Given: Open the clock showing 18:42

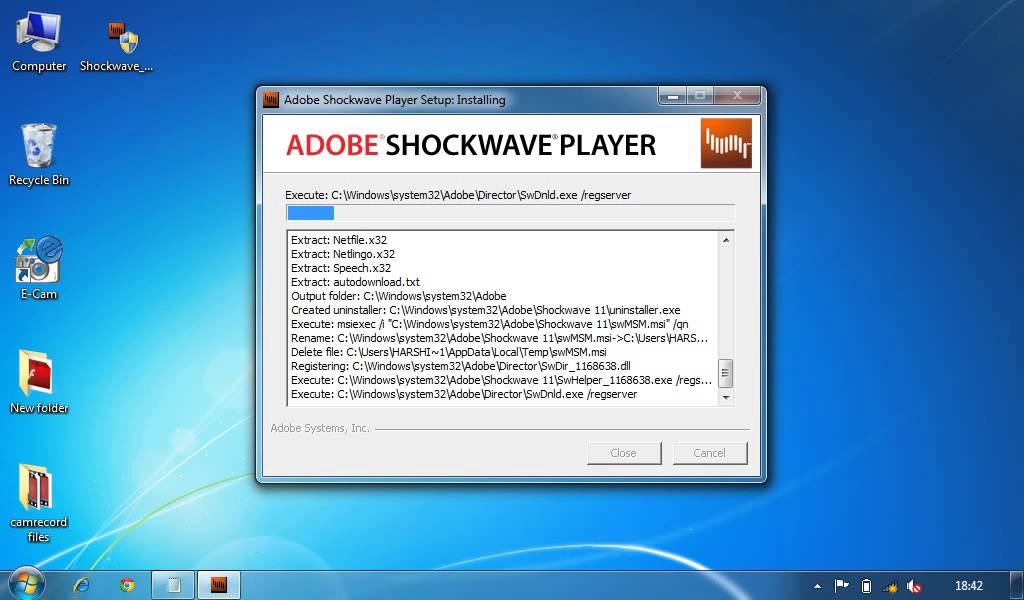Looking at the screenshot, I should pos(968,586).
